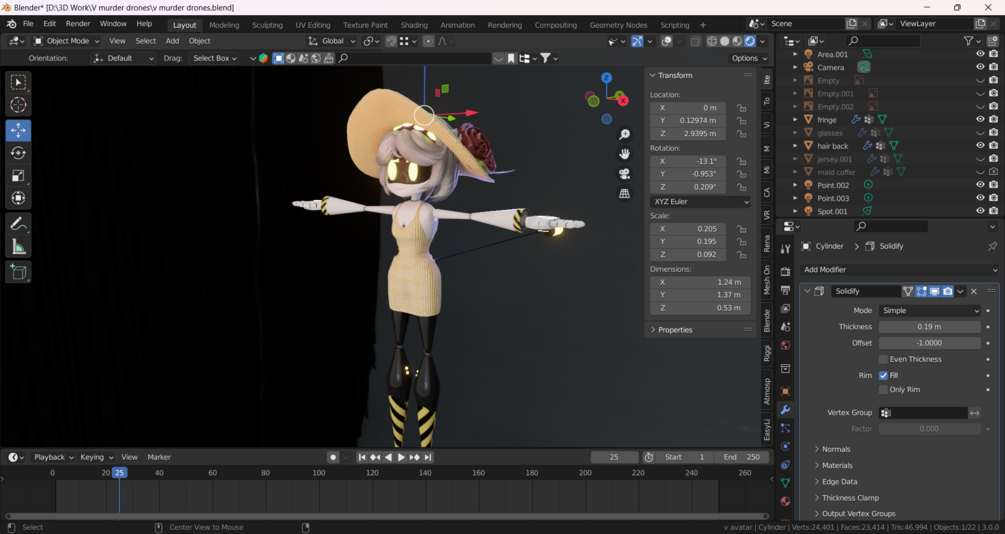Open the Add menu in viewport header
Screen dimensions: 1005x534
point(172,40)
